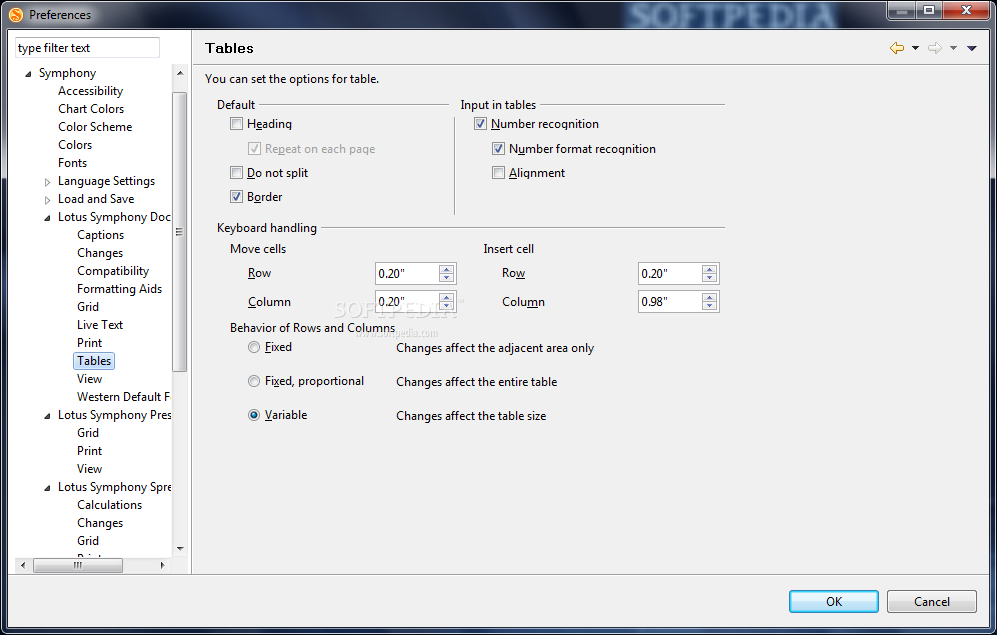Click the OK button
997x635 pixels.
834,601
